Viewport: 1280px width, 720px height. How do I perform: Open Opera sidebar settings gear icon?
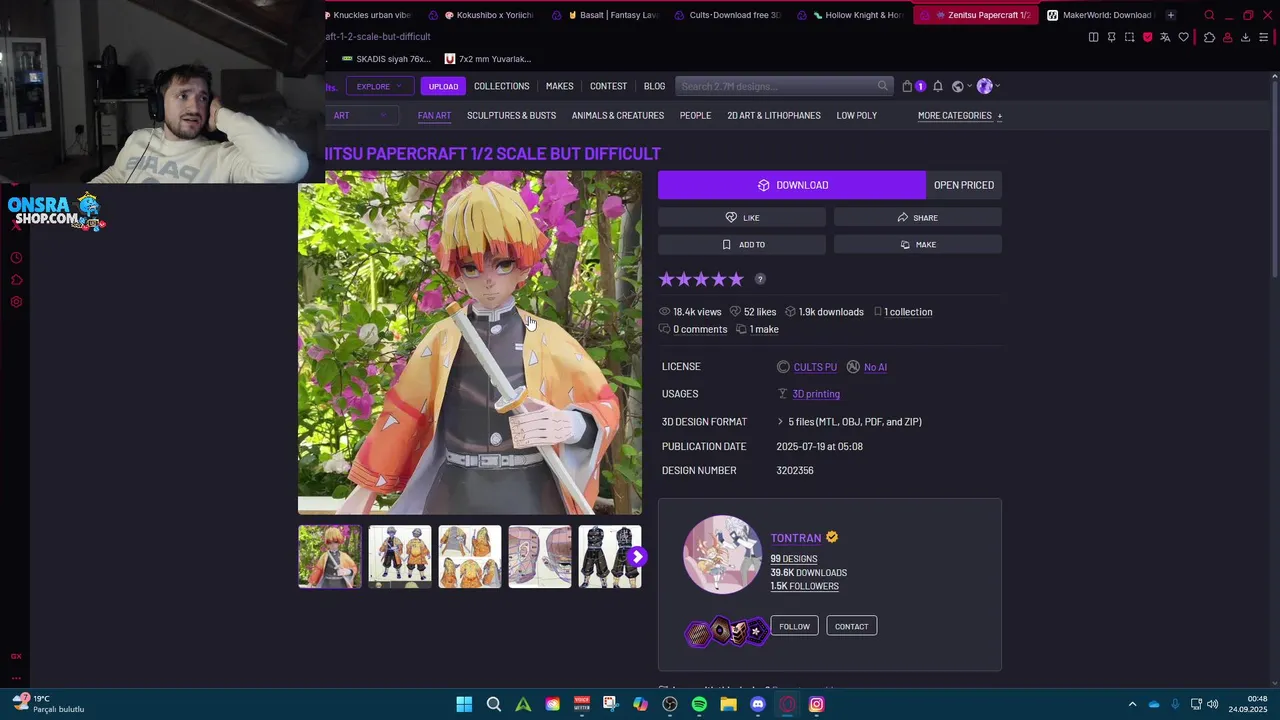pos(16,302)
